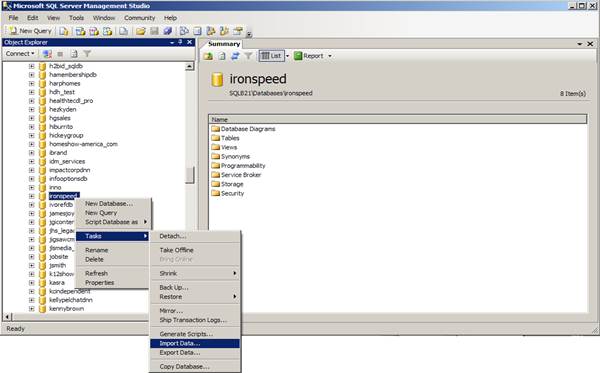Screen dimensions: 600x373
Task: Click the Name column header
Action: tap(398, 119)
